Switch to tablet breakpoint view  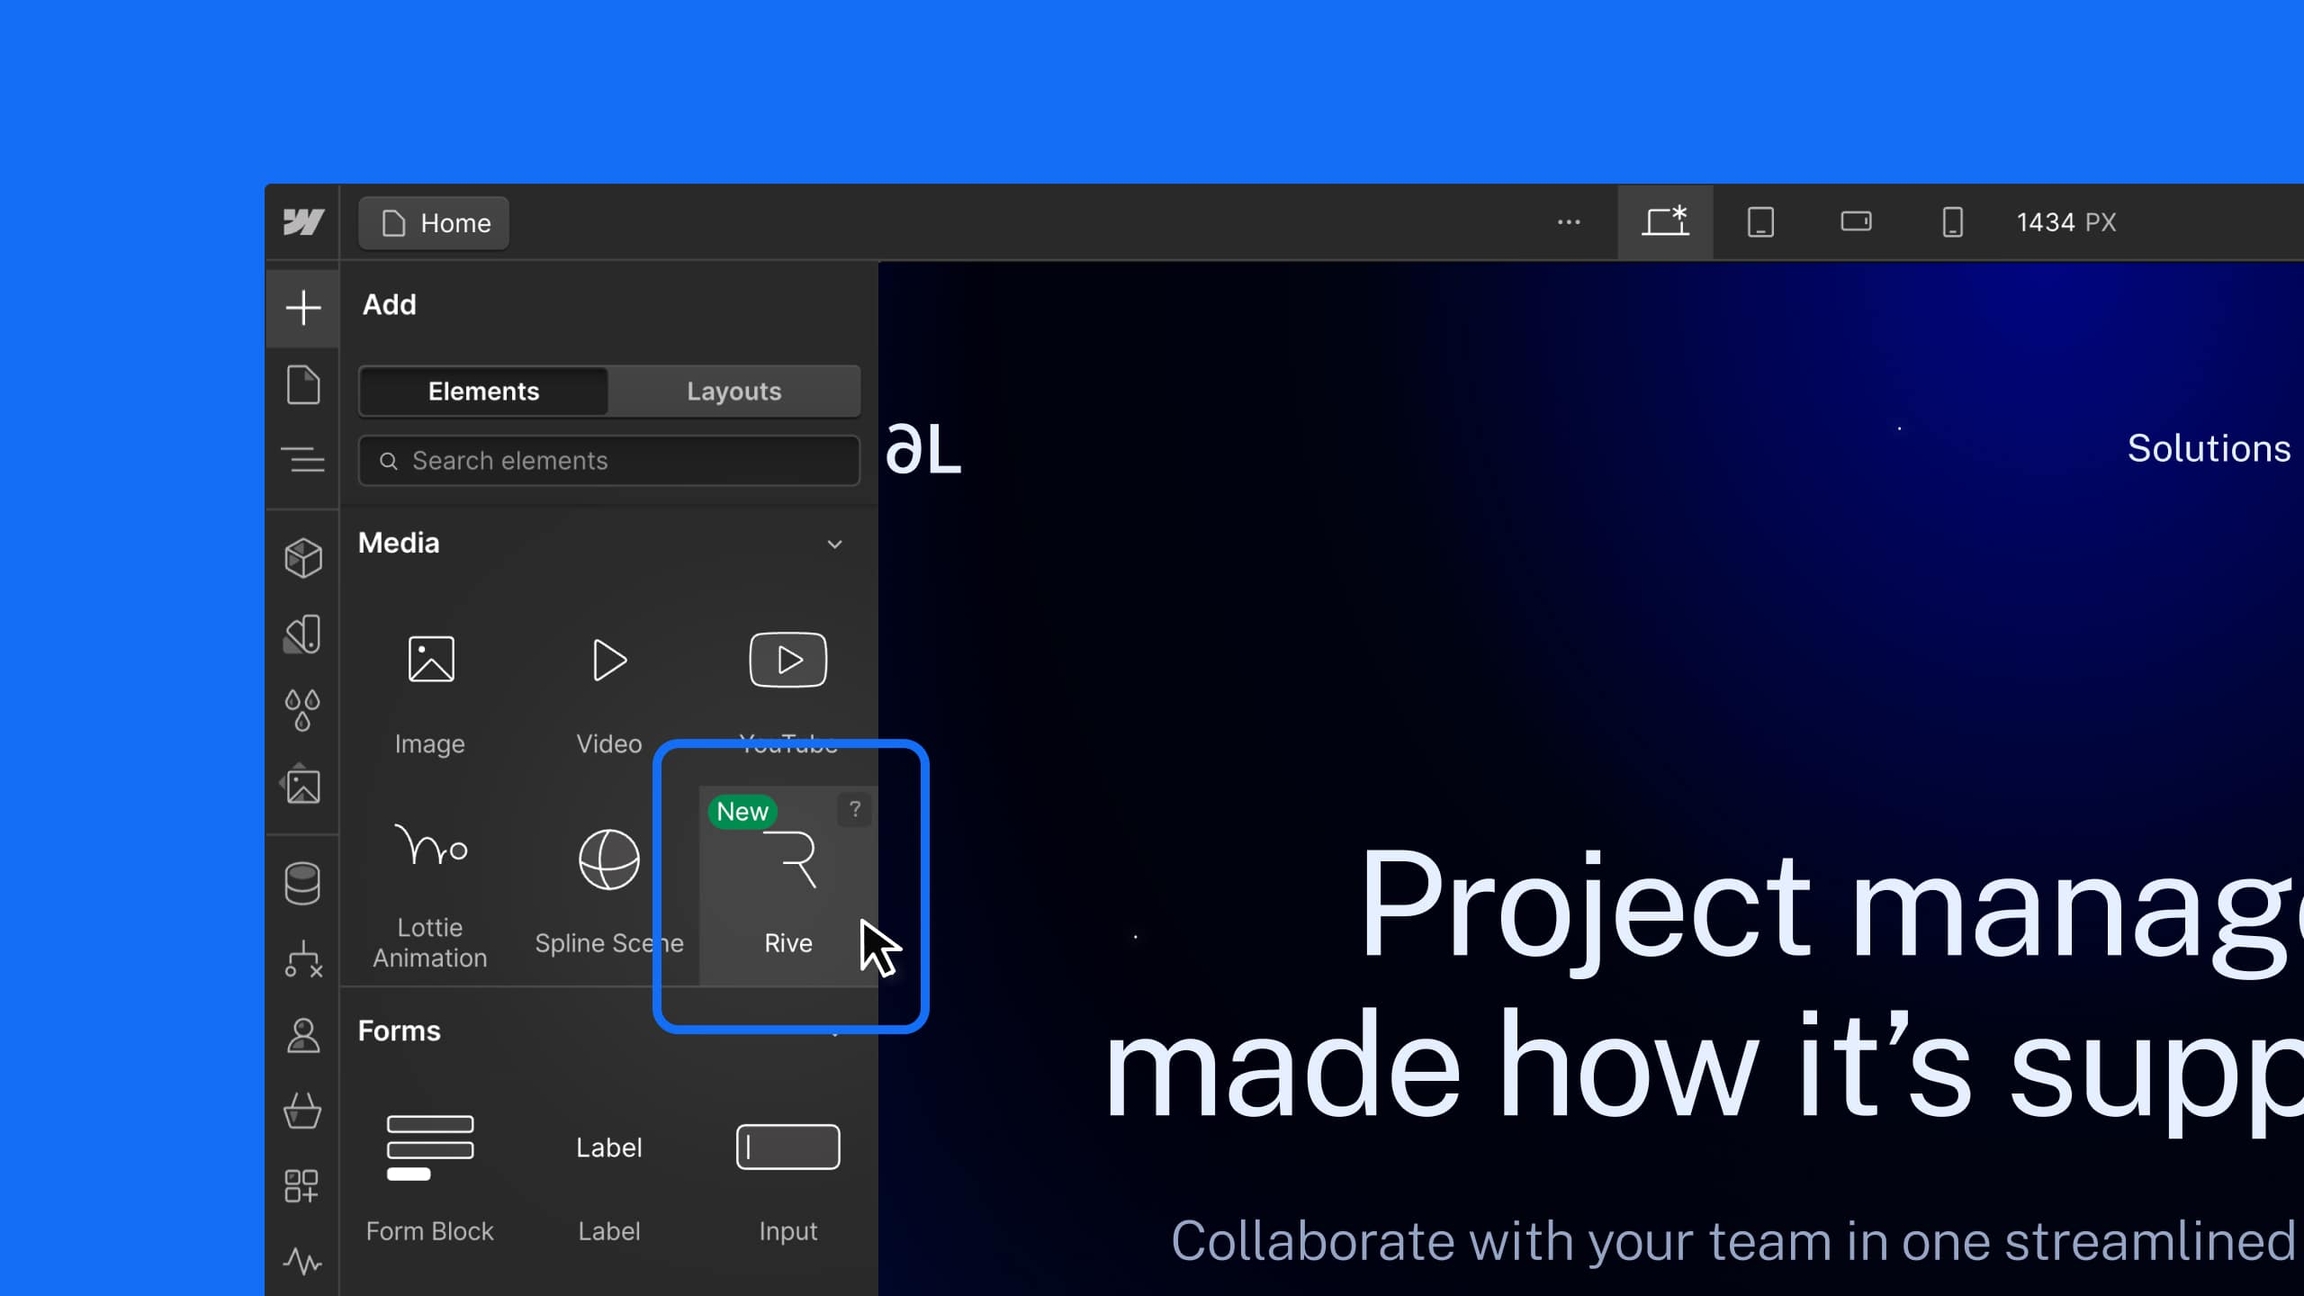coord(1760,221)
